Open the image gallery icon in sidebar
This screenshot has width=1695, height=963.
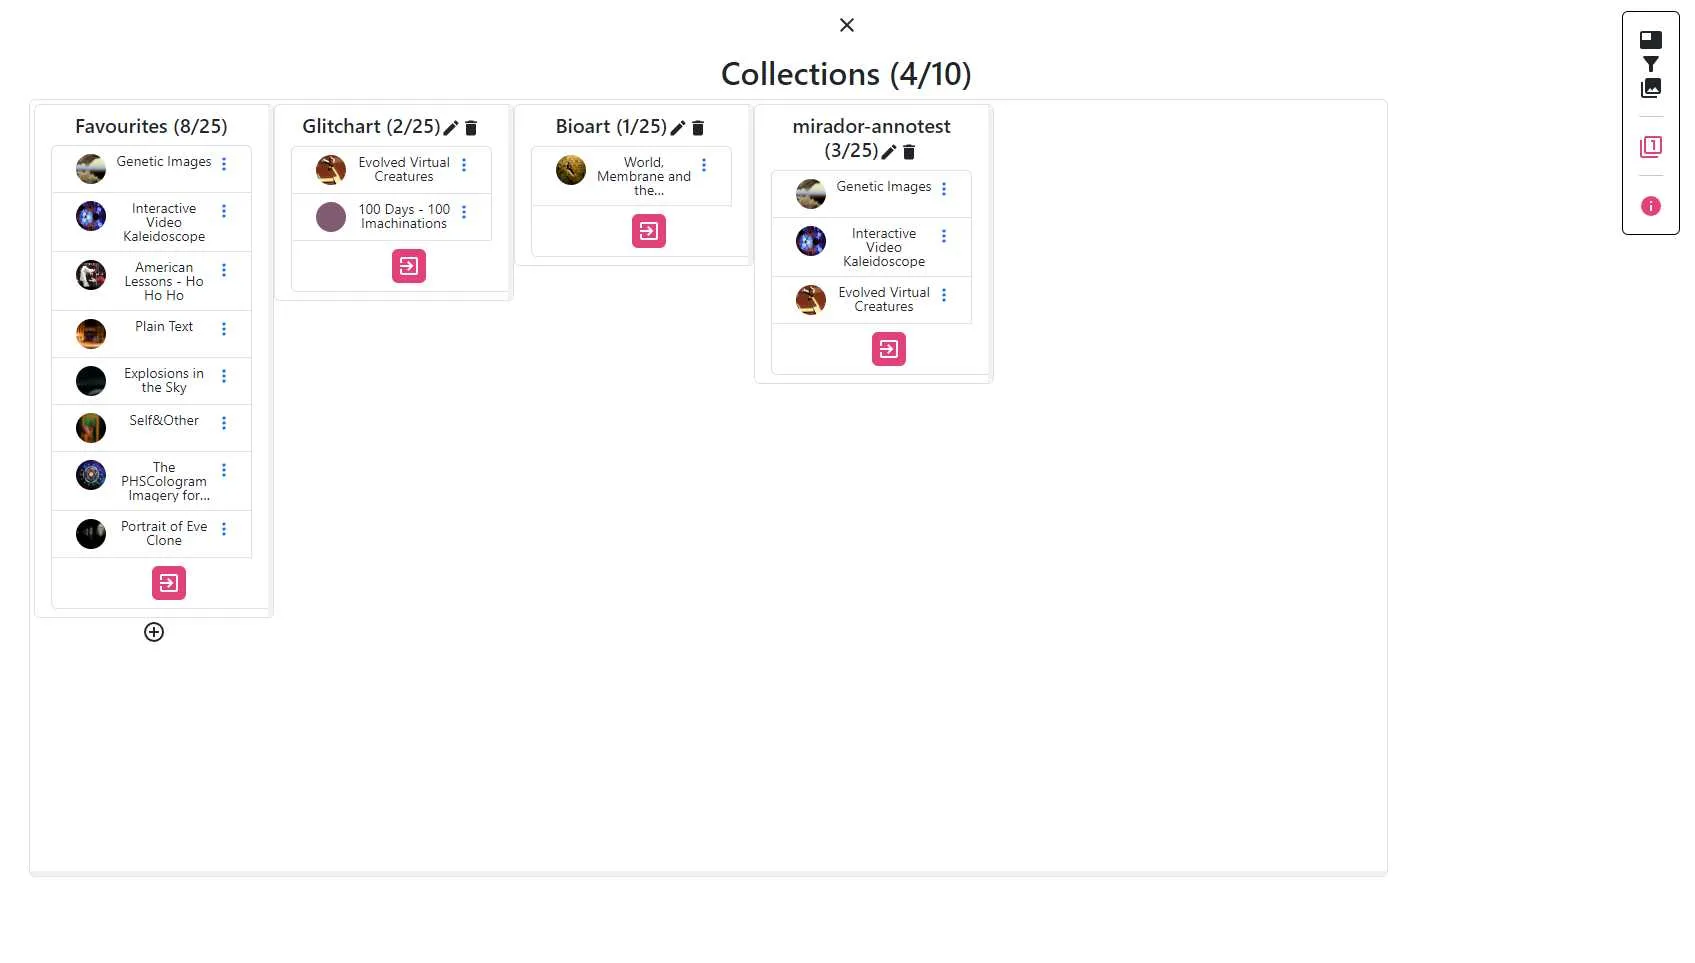(x=1651, y=88)
